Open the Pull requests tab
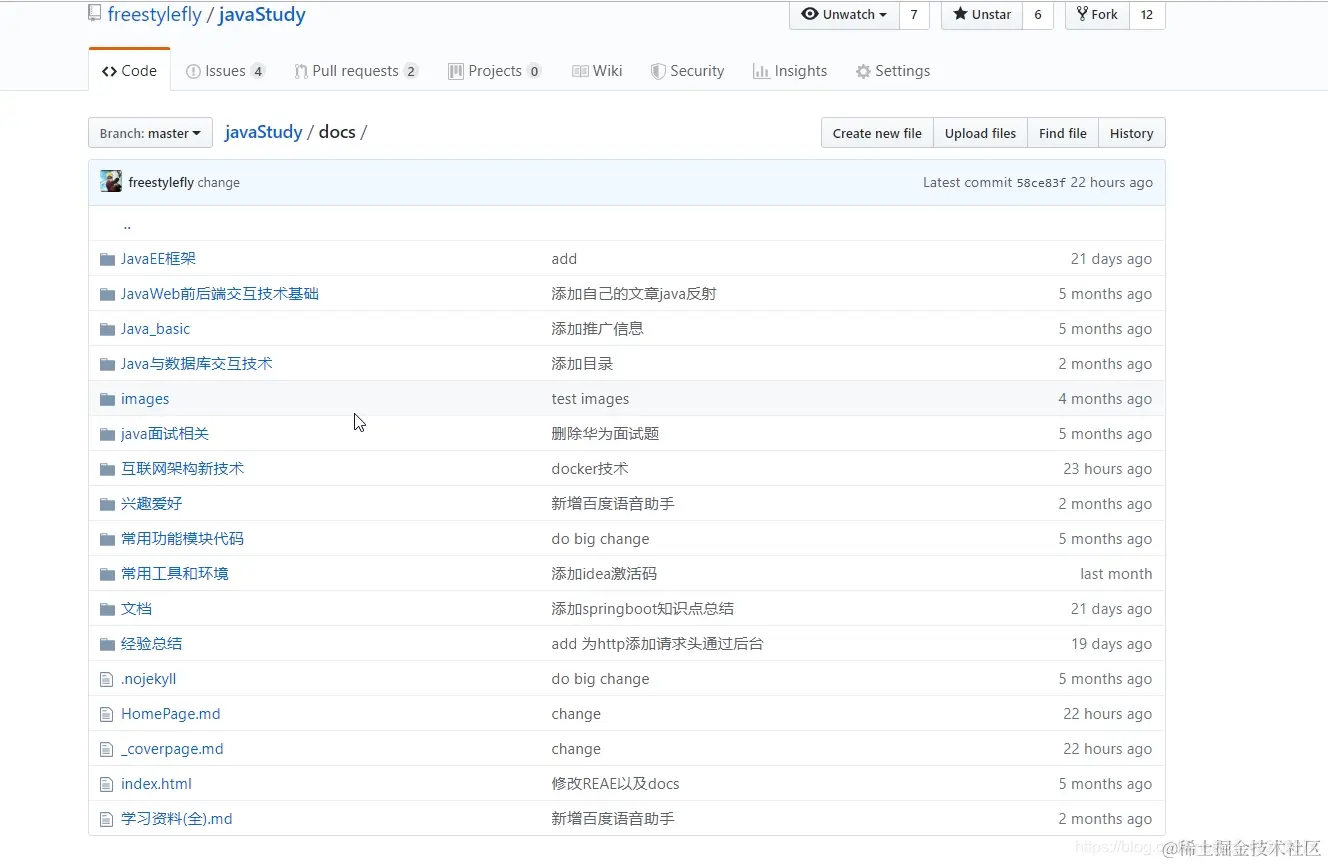The height and width of the screenshot is (865, 1328). pyautogui.click(x=356, y=71)
